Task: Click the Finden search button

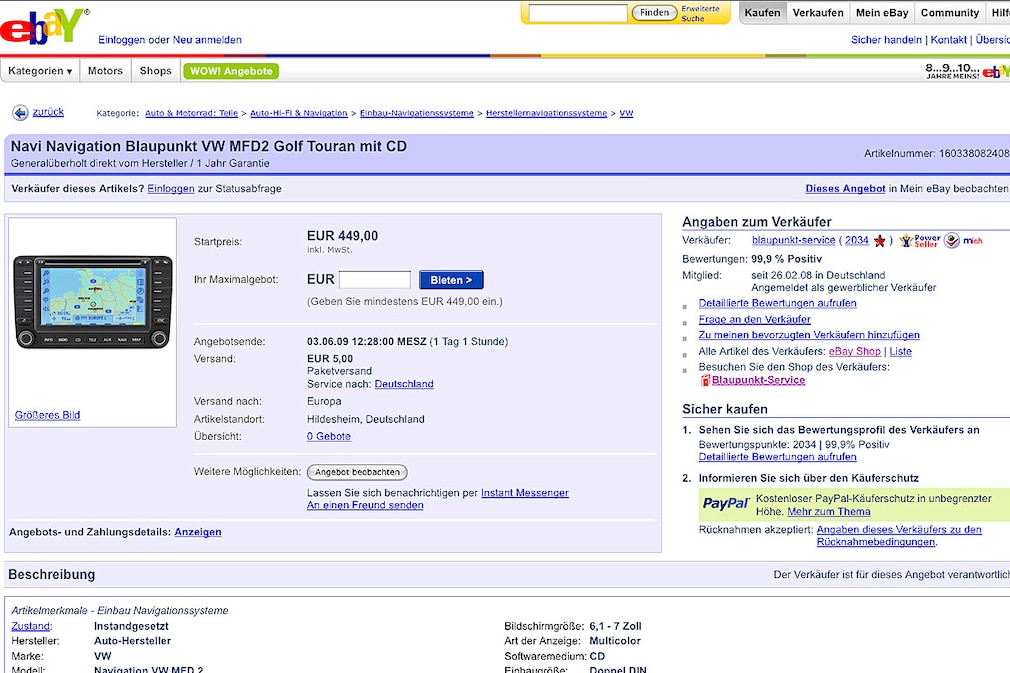Action: 654,13
